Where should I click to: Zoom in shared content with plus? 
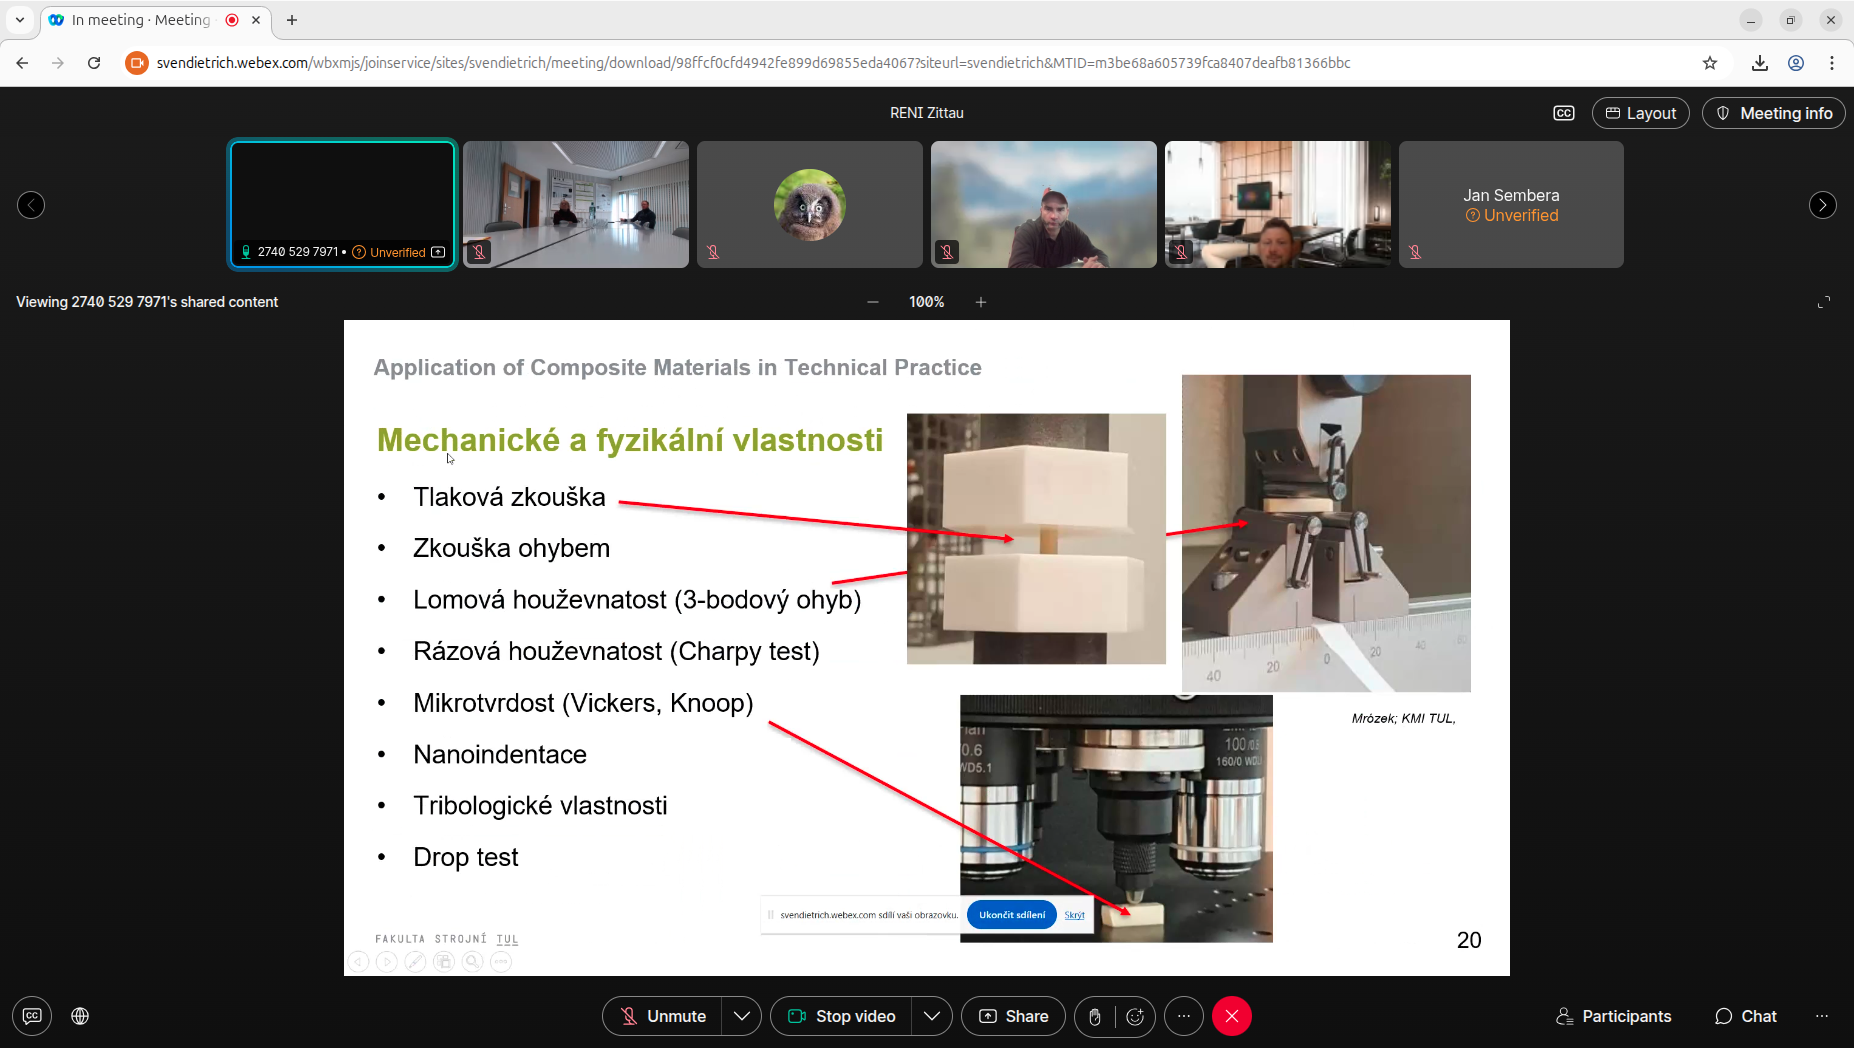(x=981, y=302)
